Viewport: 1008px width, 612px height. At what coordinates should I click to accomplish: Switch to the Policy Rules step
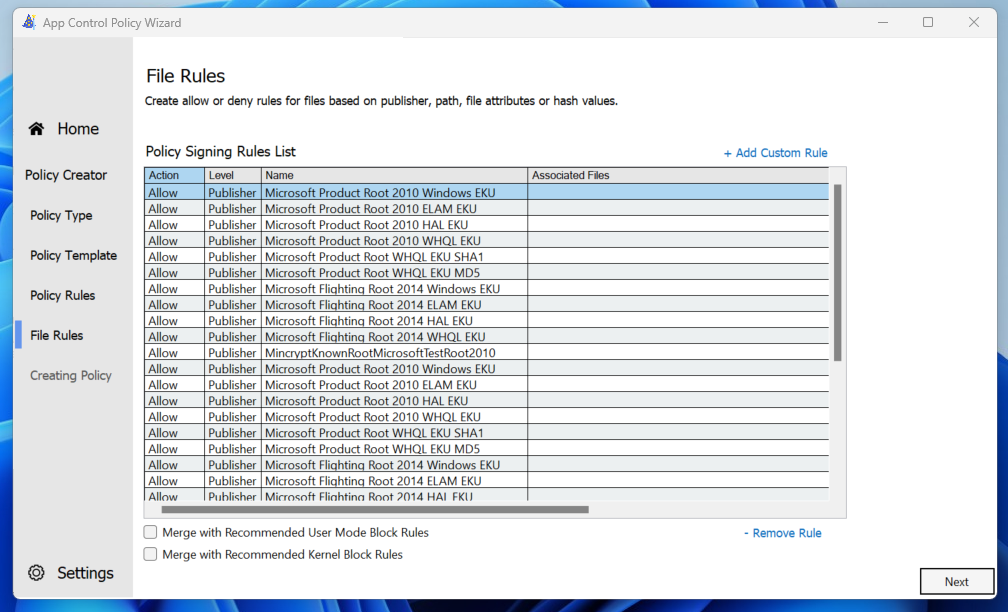(x=62, y=295)
